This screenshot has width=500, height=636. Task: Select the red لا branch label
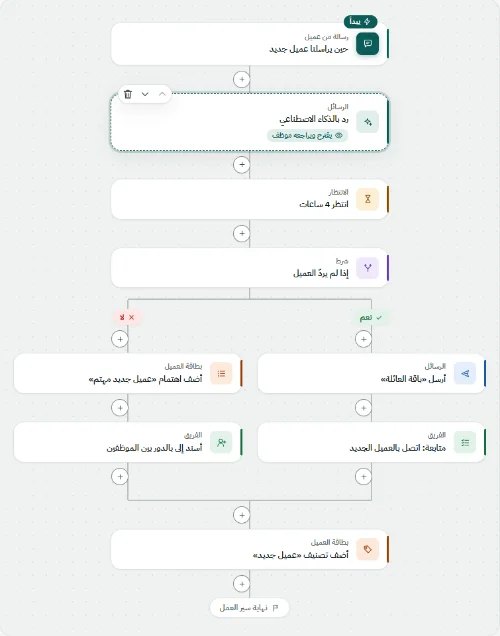click(127, 317)
